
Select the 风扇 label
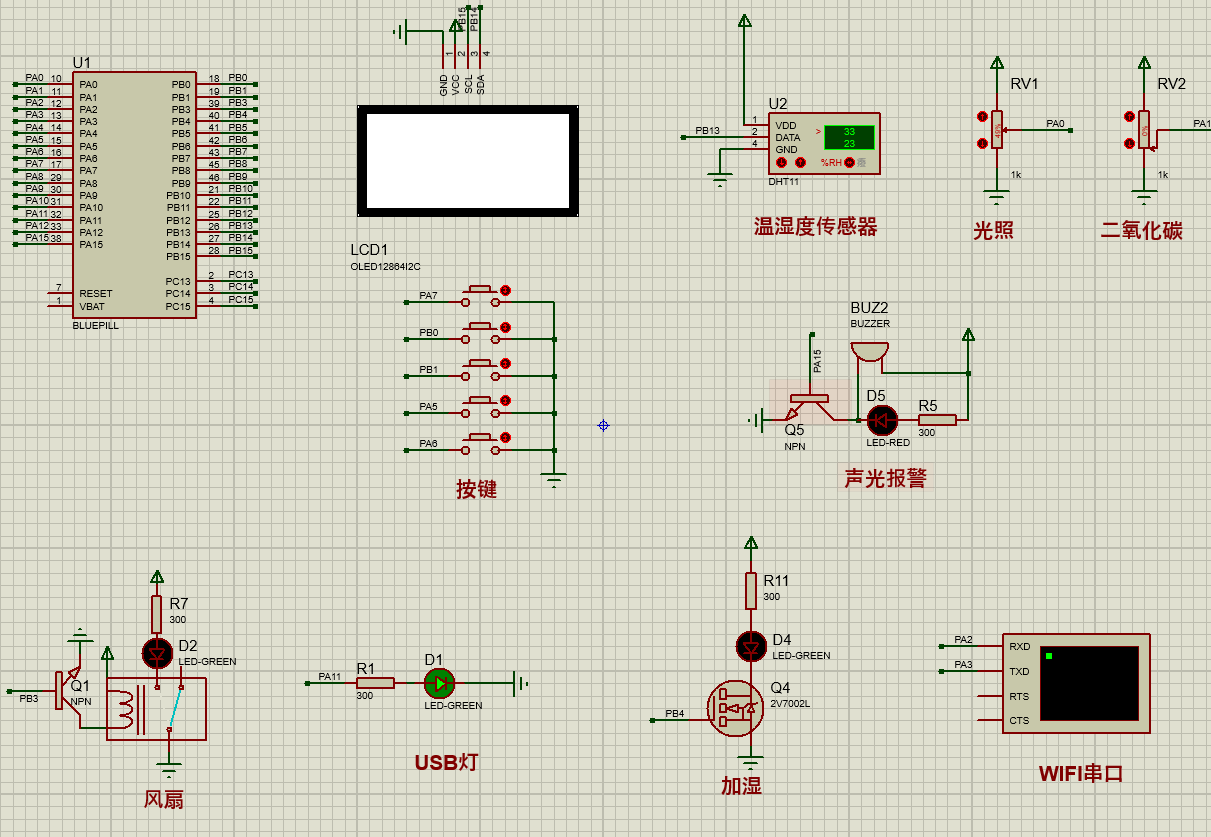point(164,799)
